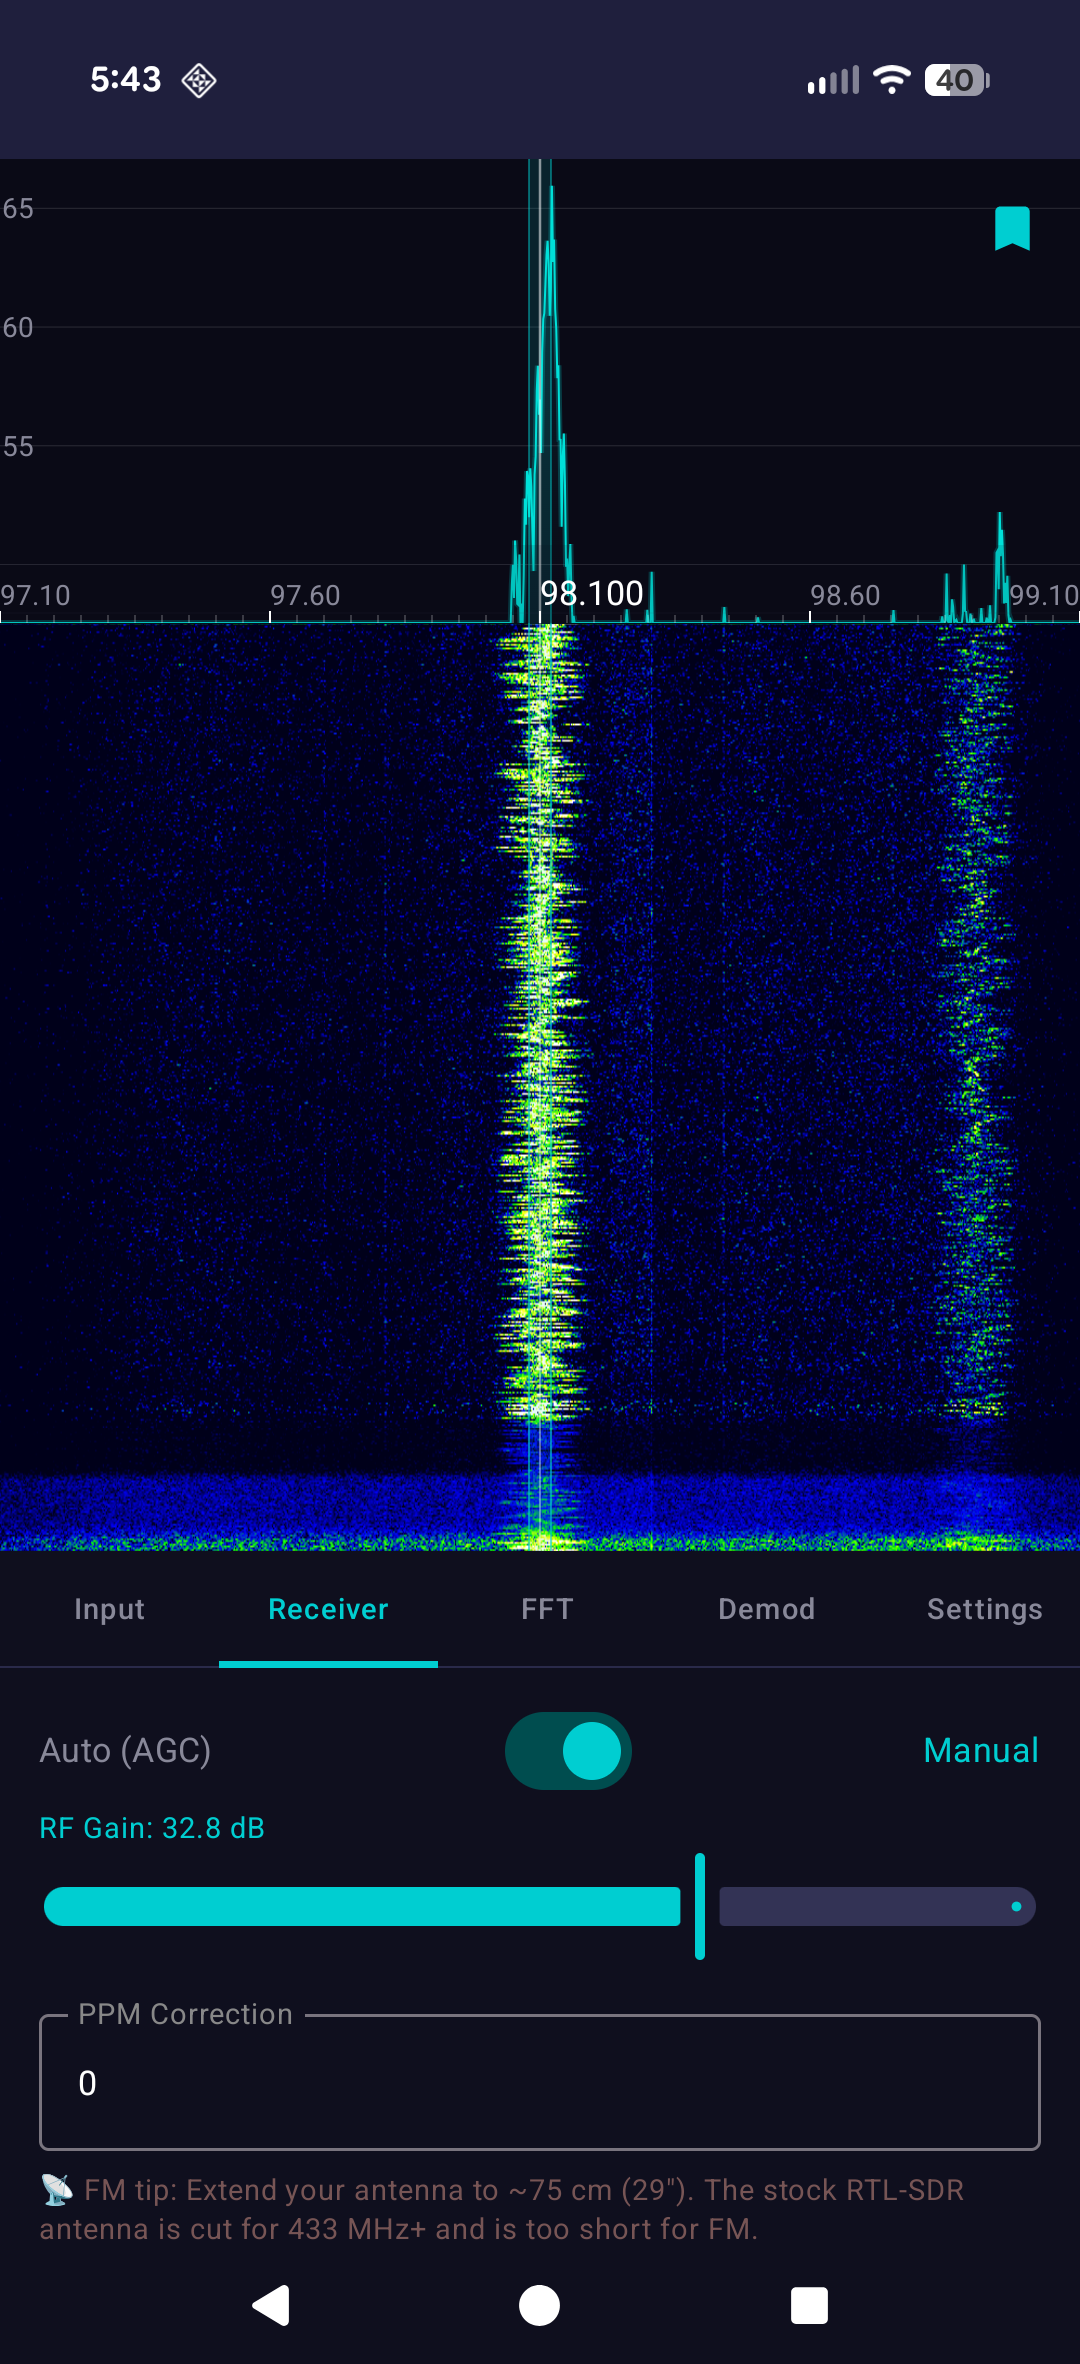This screenshot has height=2364, width=1080.
Task: Tap the 65 dB scale label
Action: point(18,208)
